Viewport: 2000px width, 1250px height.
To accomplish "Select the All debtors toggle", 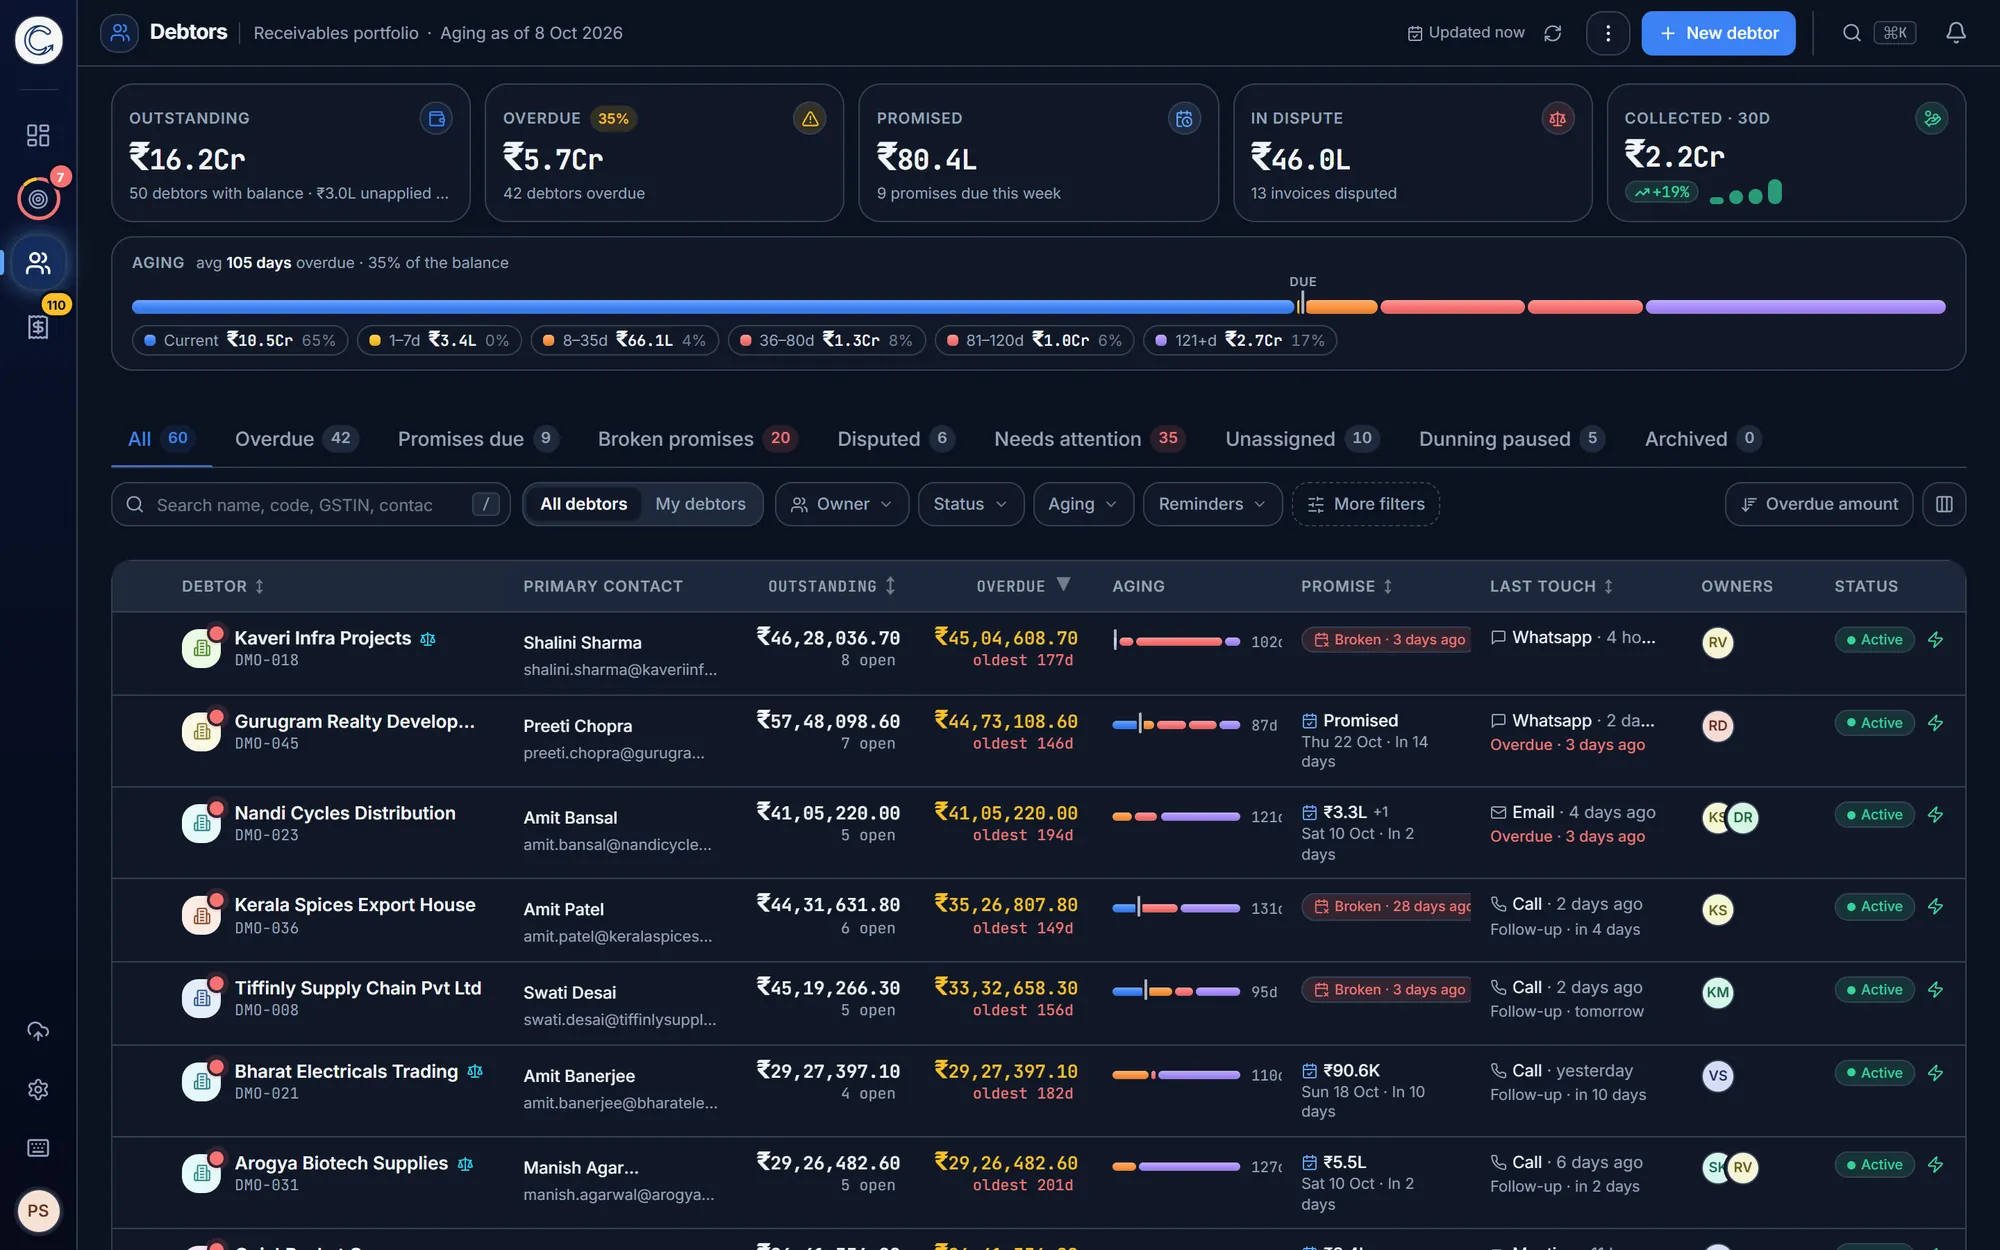I will click(583, 504).
